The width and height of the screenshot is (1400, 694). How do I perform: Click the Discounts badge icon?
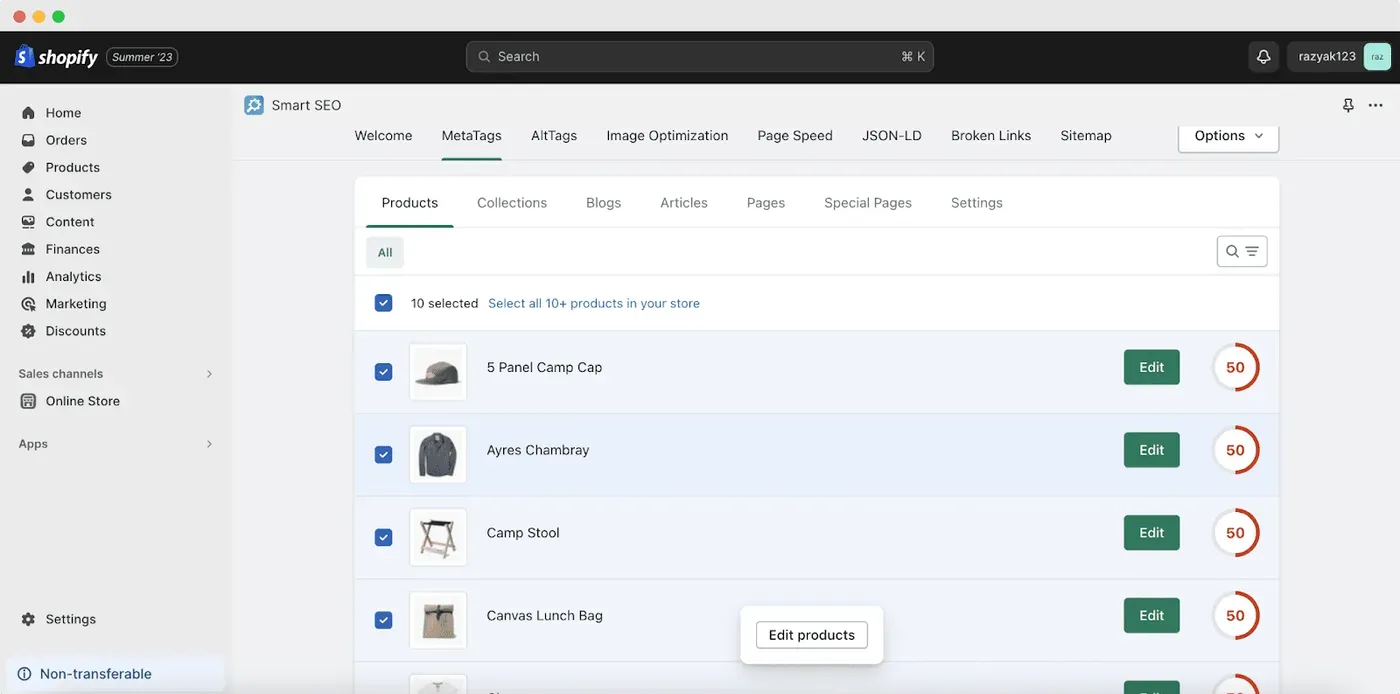click(x=28, y=331)
